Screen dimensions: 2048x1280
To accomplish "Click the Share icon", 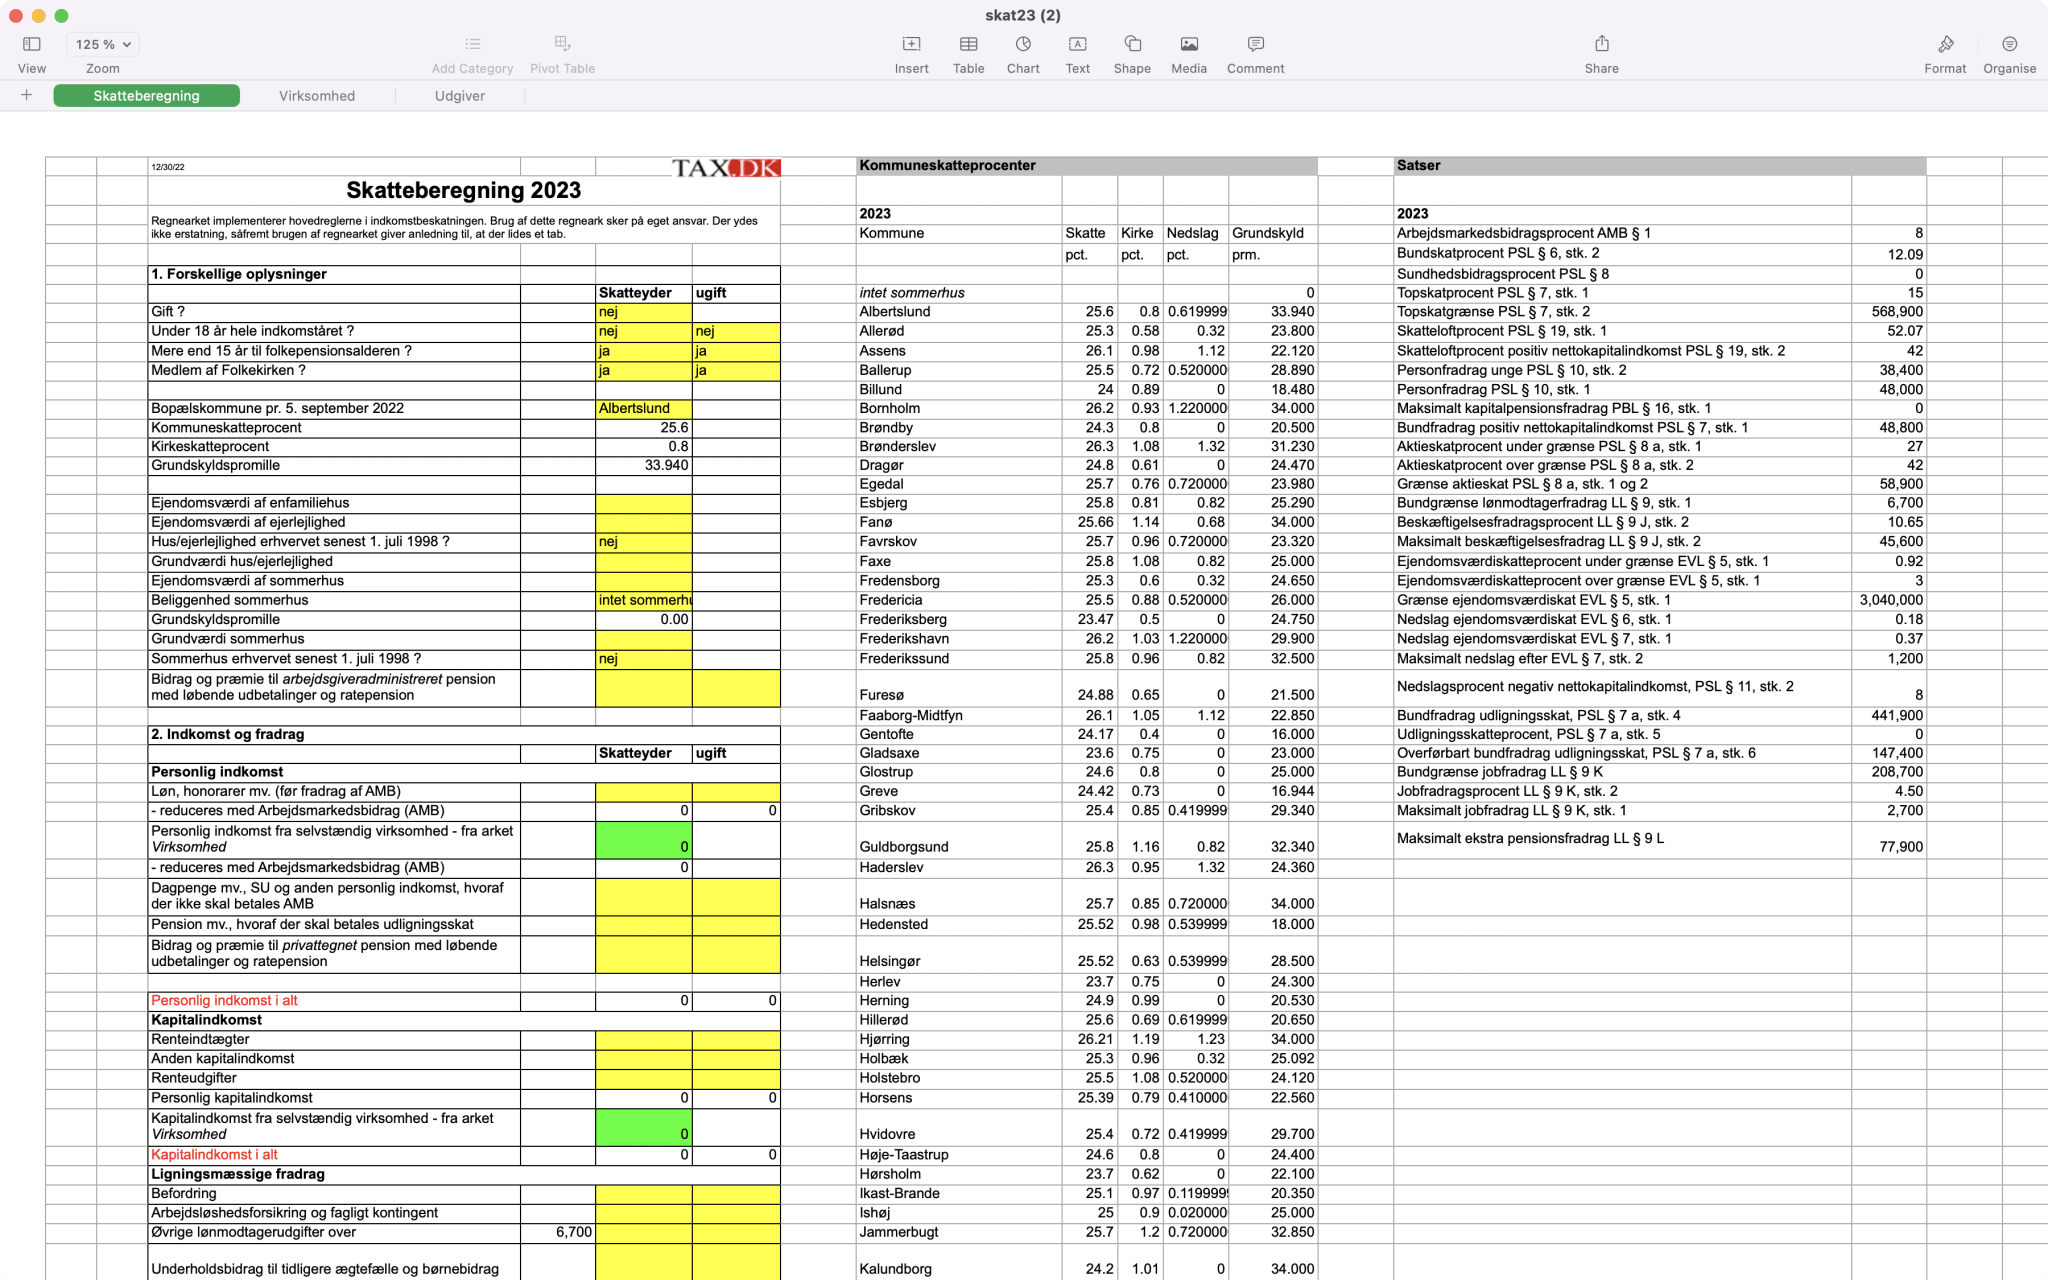I will (1601, 44).
